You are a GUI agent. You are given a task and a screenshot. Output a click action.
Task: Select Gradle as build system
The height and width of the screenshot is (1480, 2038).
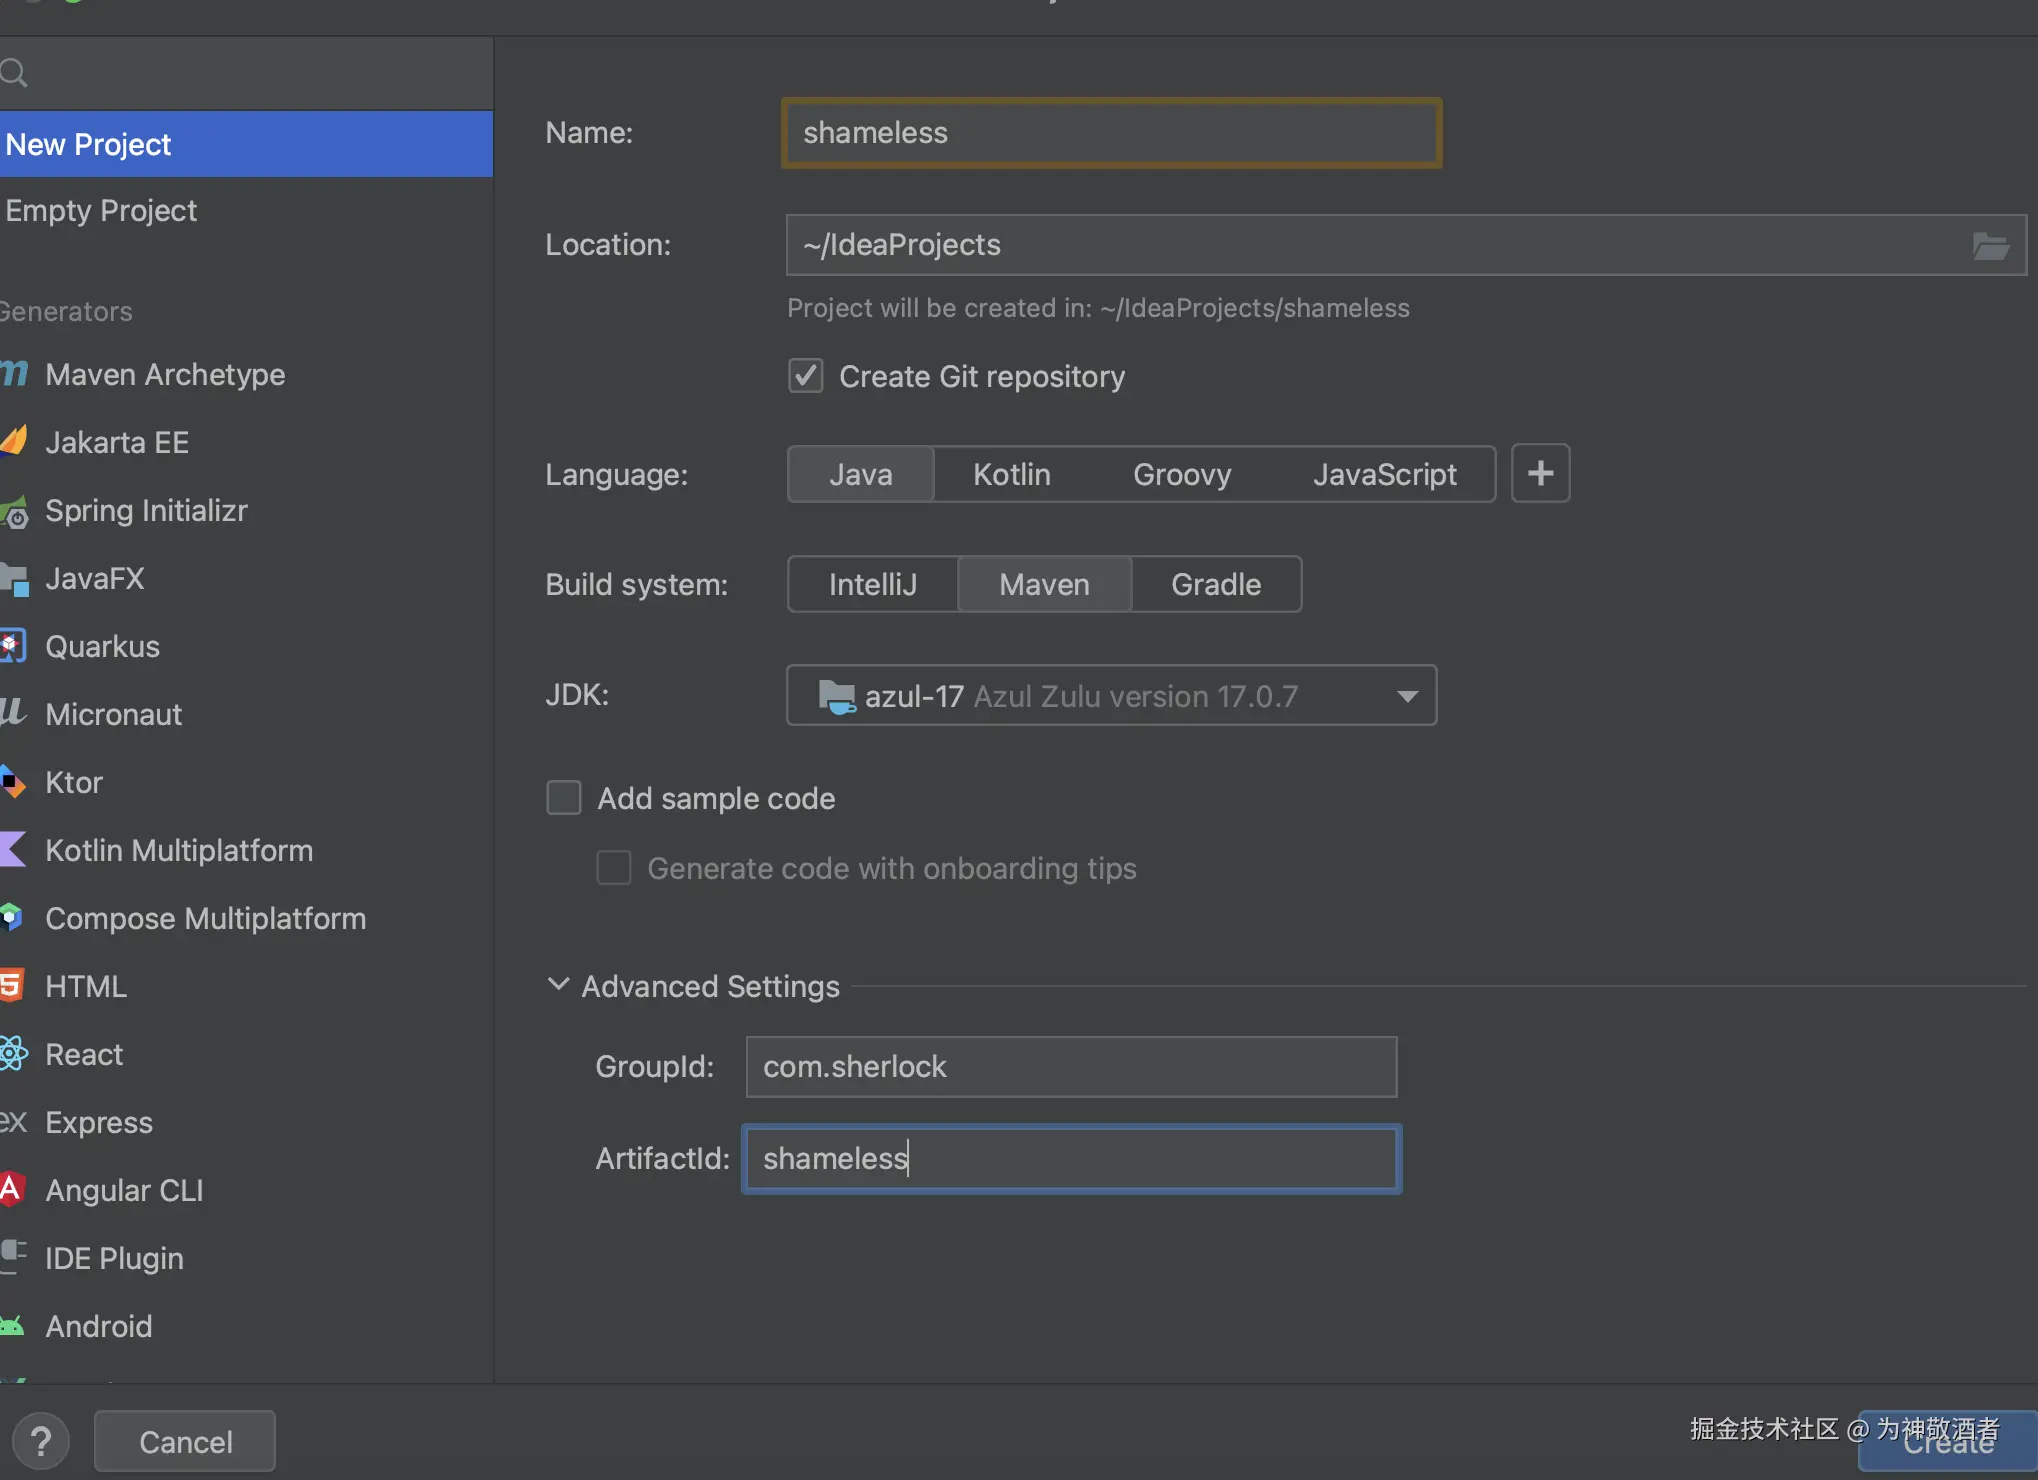coord(1215,584)
